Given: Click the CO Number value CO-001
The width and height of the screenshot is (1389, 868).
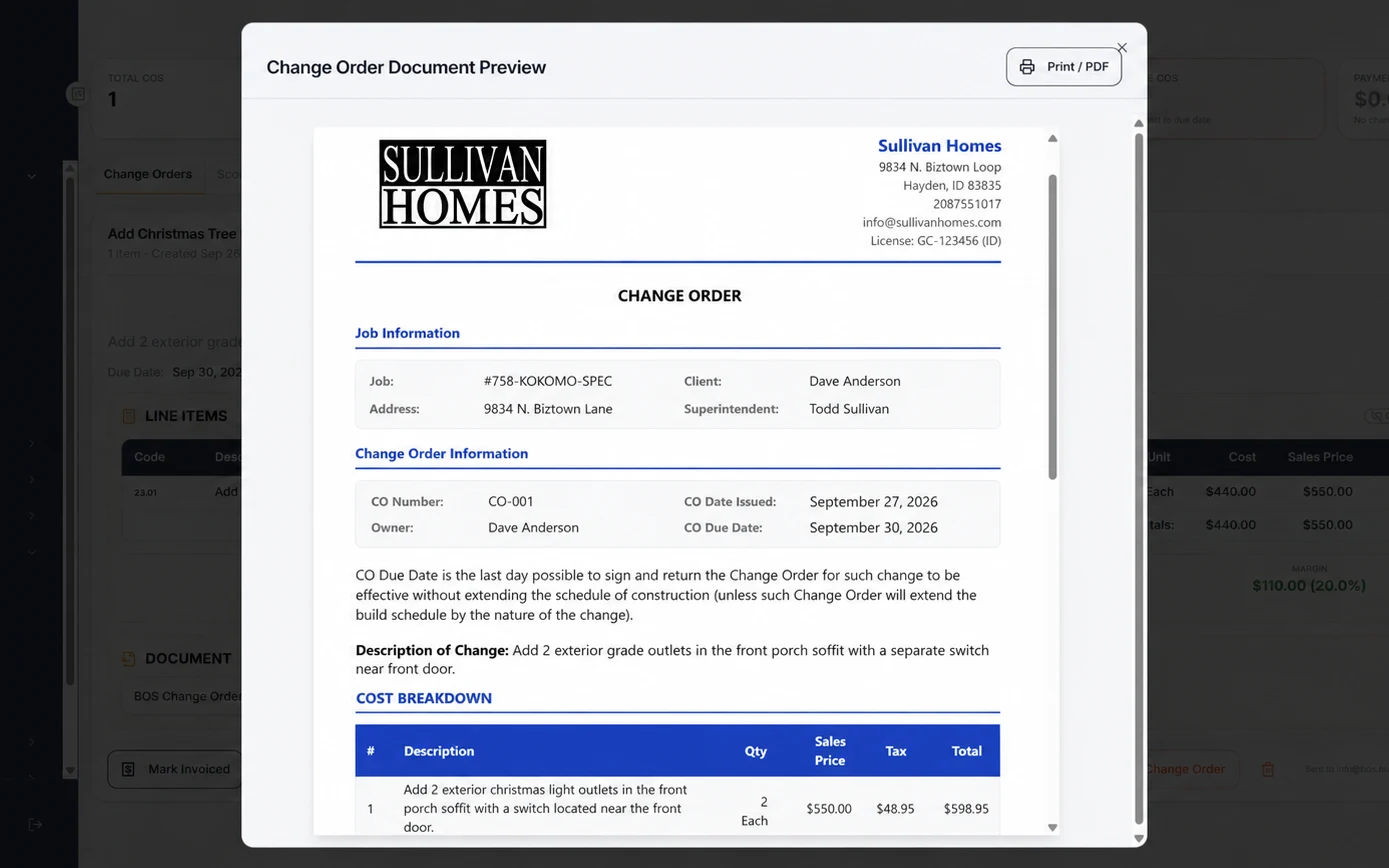Looking at the screenshot, I should click(x=511, y=501).
